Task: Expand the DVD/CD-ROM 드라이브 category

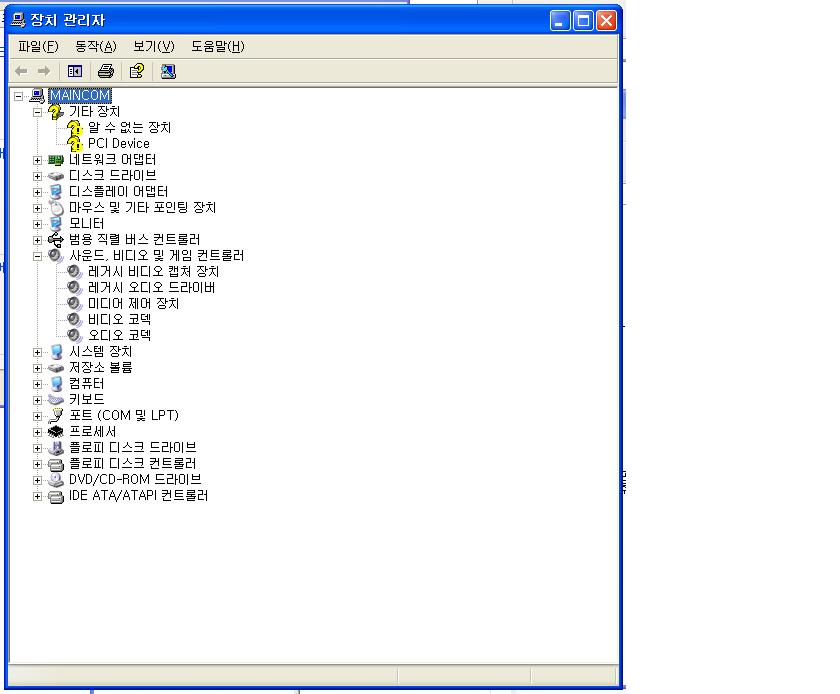Action: (37, 480)
